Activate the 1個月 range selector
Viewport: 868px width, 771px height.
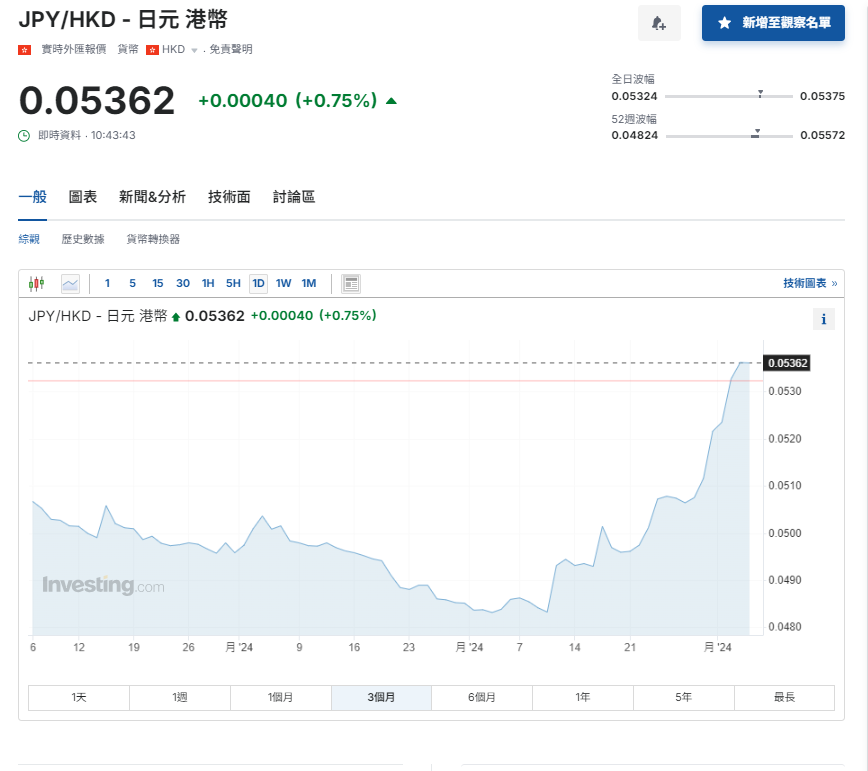[x=281, y=697]
